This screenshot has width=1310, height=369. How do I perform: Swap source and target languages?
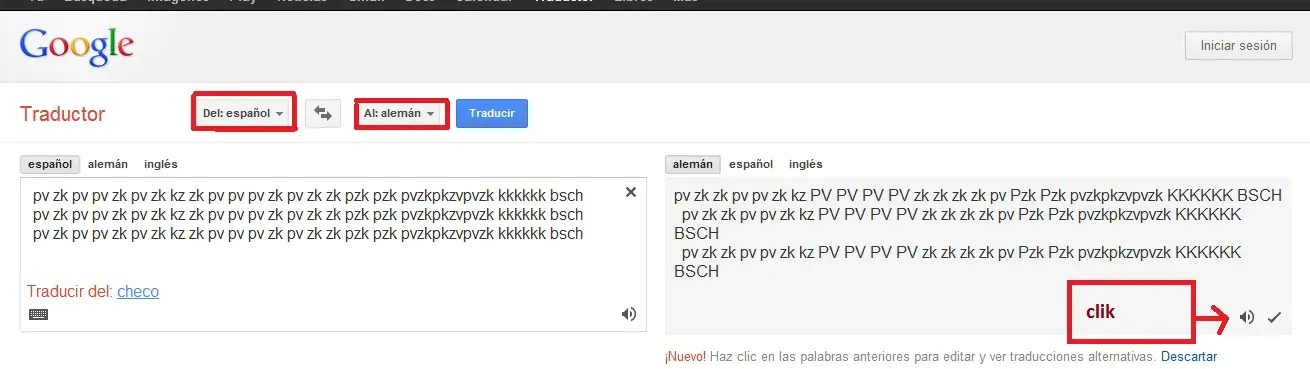click(x=323, y=113)
